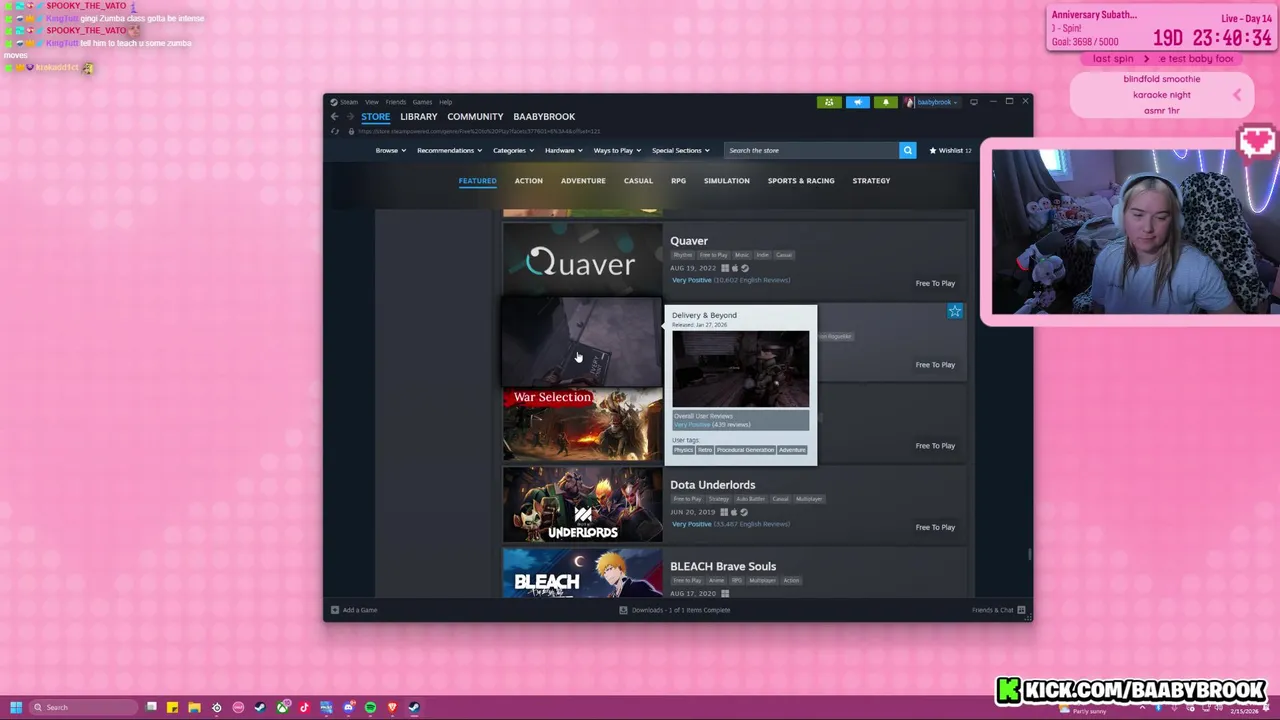The image size is (1280, 720).
Task: Click the Downloads status icon
Action: pyautogui.click(x=623, y=610)
